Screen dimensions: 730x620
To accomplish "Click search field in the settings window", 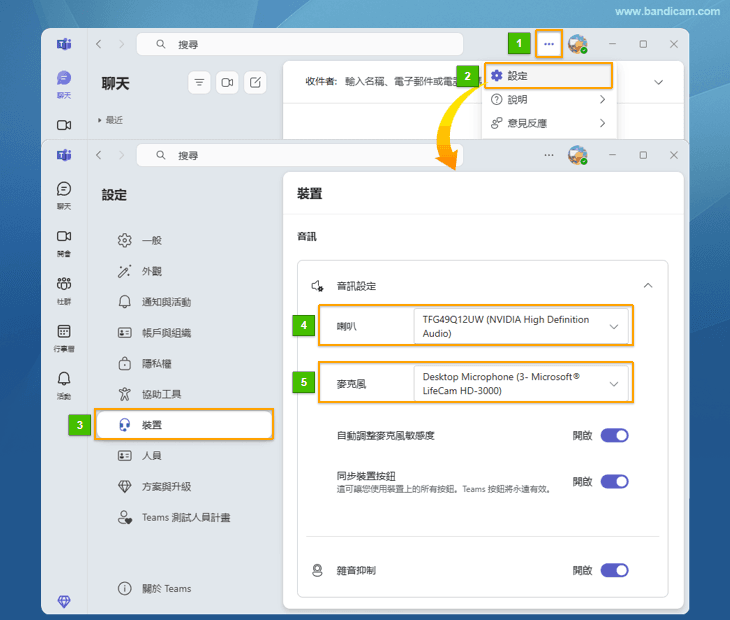I will point(300,155).
